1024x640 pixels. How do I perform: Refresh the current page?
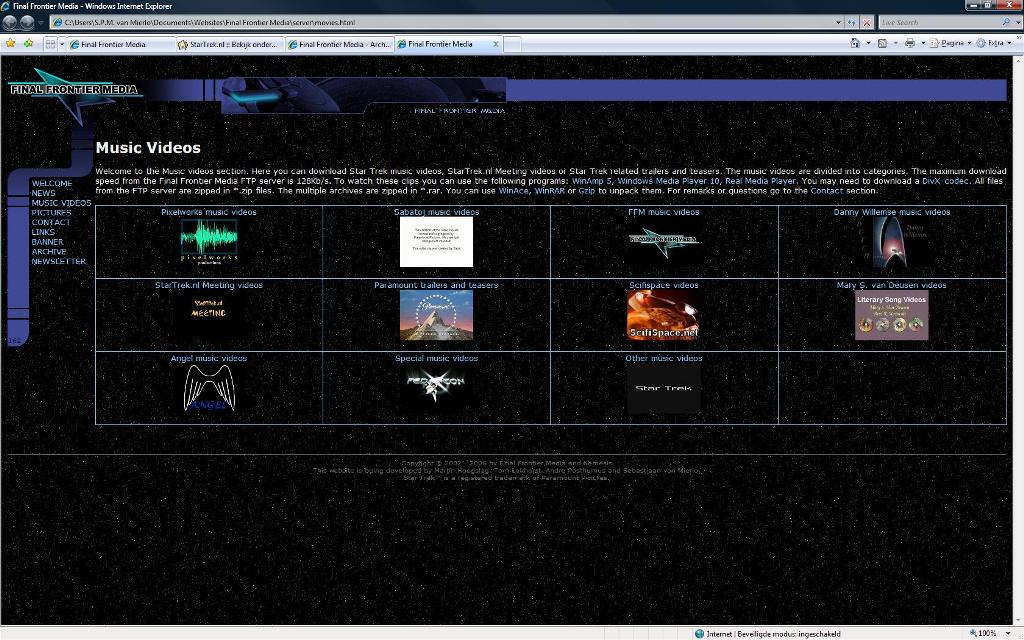point(852,22)
